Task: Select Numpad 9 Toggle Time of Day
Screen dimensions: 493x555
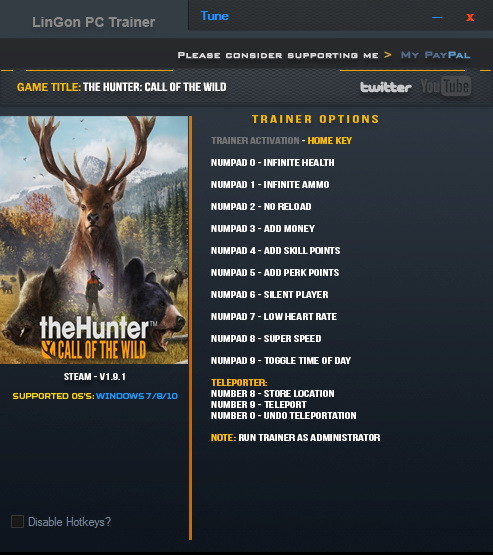Action: (281, 360)
